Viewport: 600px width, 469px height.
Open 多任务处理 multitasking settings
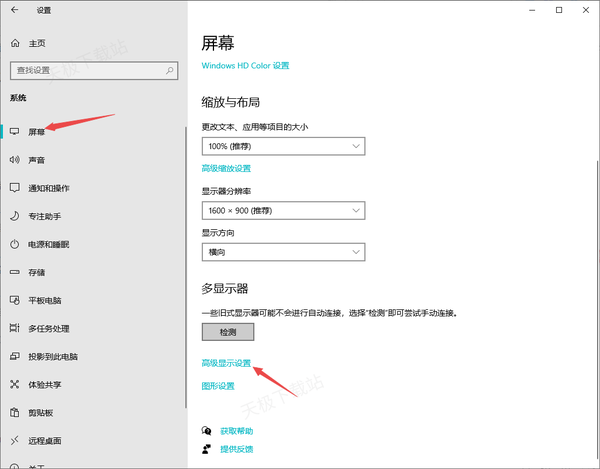point(48,328)
